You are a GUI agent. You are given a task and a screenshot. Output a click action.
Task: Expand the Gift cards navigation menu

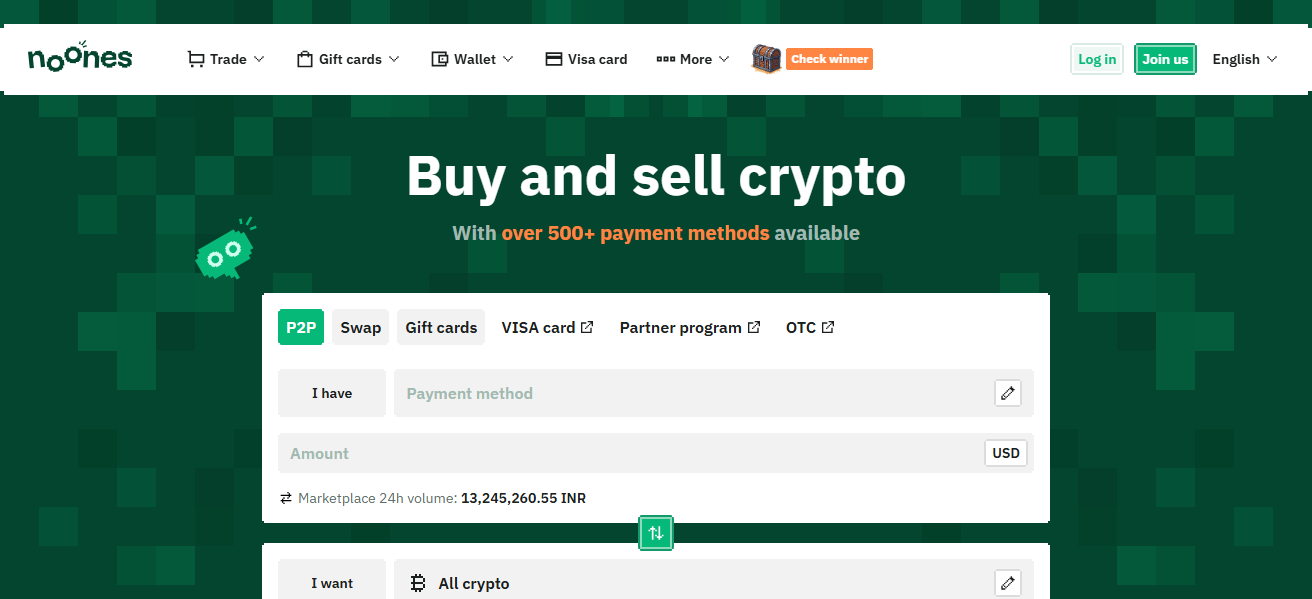348,59
